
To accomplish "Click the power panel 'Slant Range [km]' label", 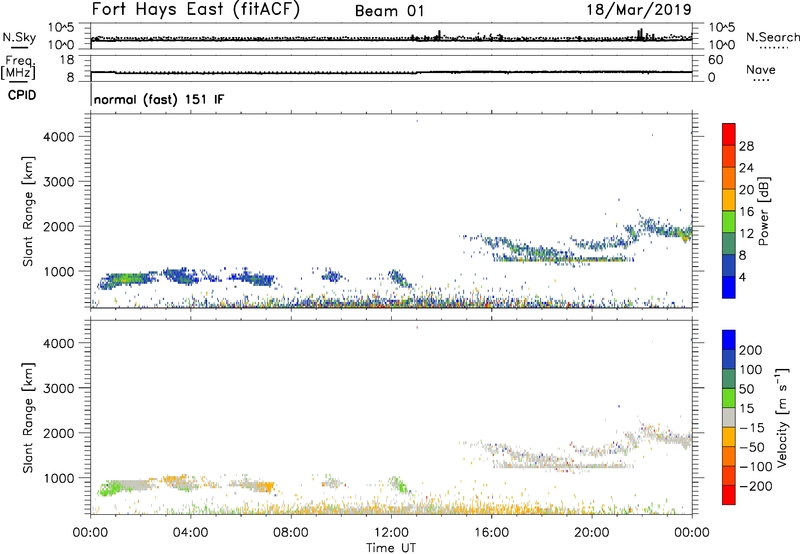I will click(x=28, y=211).
